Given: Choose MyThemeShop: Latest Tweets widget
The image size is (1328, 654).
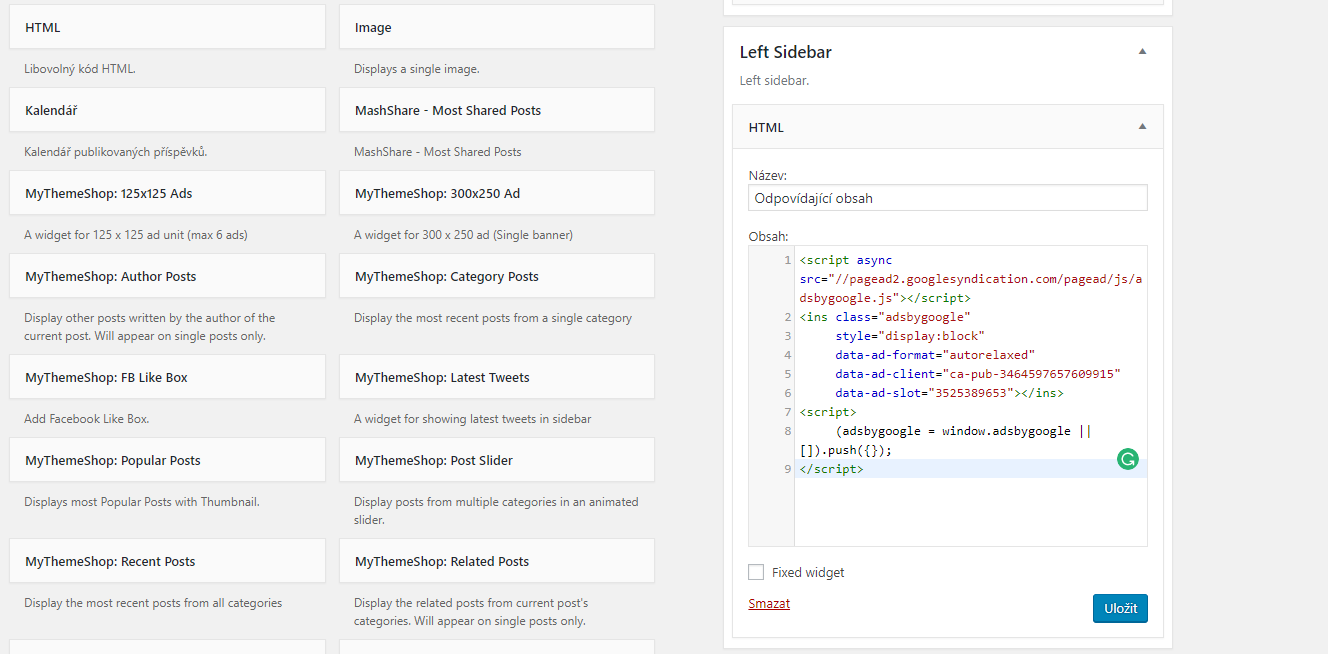Looking at the screenshot, I should pos(496,377).
